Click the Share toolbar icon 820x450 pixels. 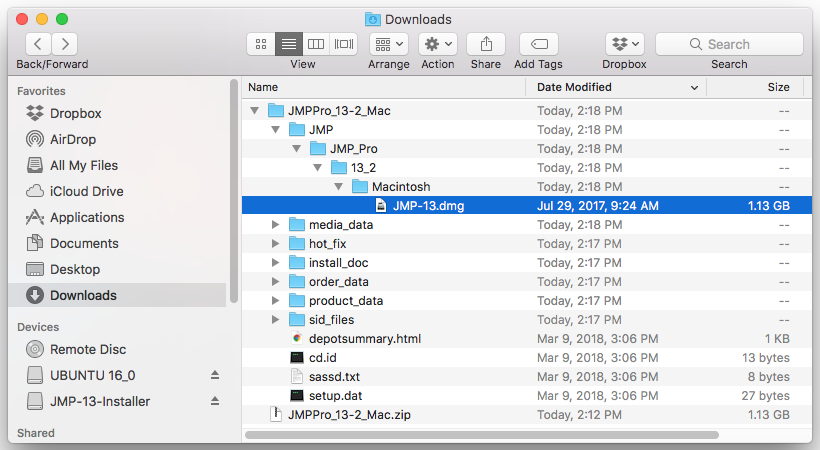[486, 44]
